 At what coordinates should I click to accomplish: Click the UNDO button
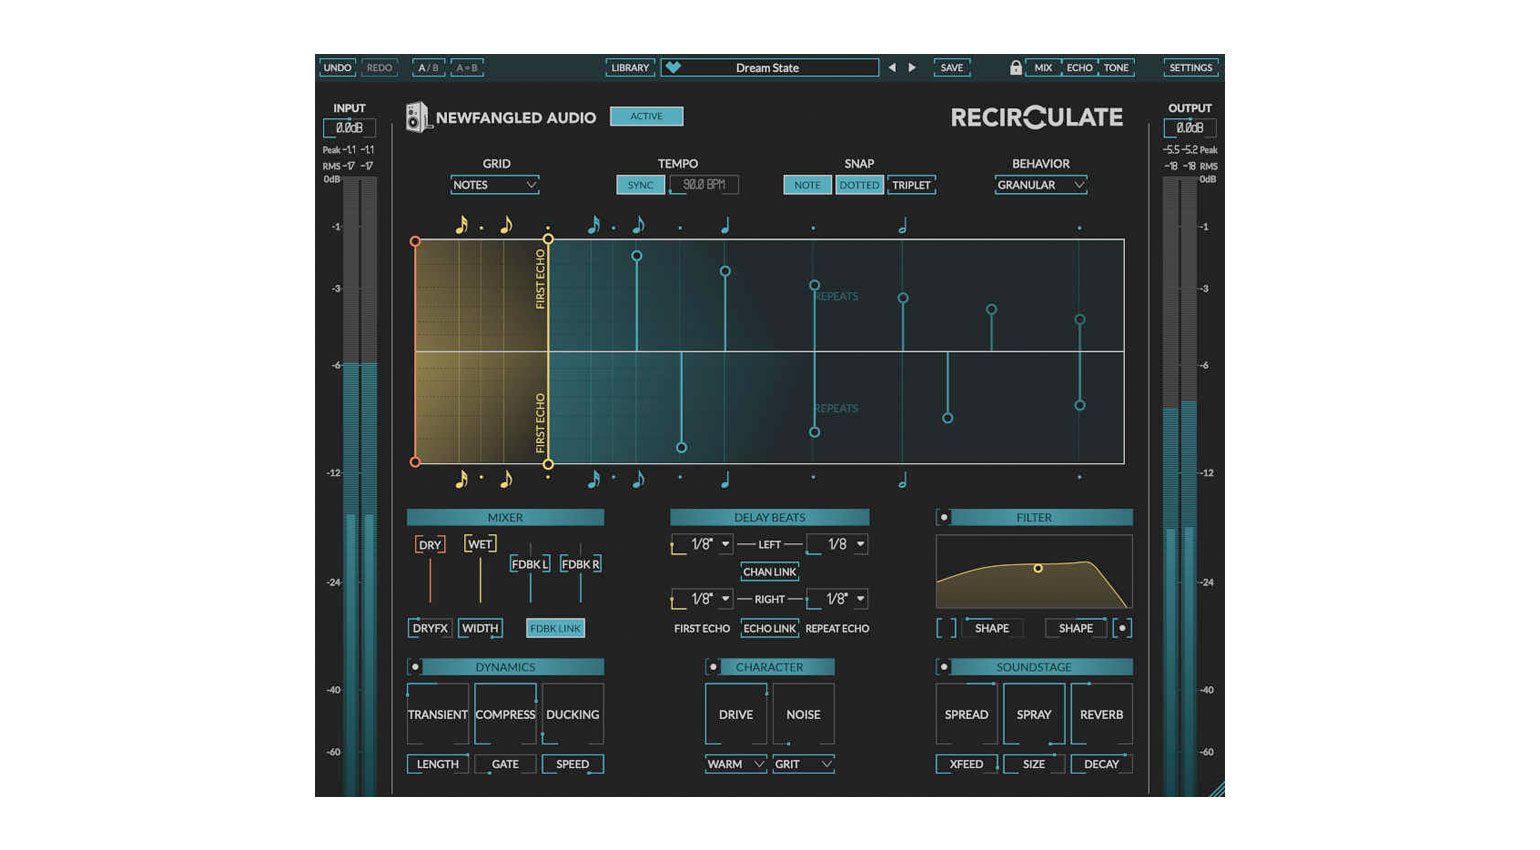tap(338, 67)
